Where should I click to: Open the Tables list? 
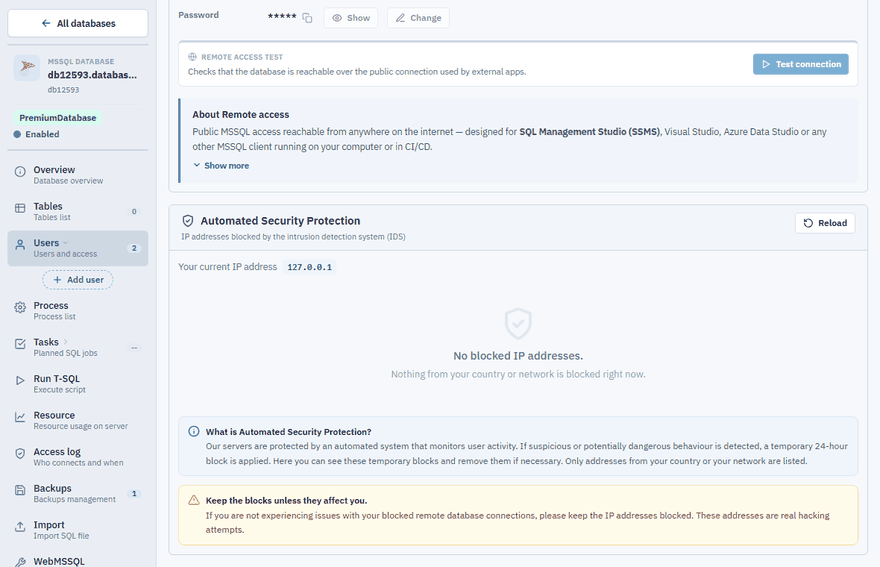pos(77,211)
